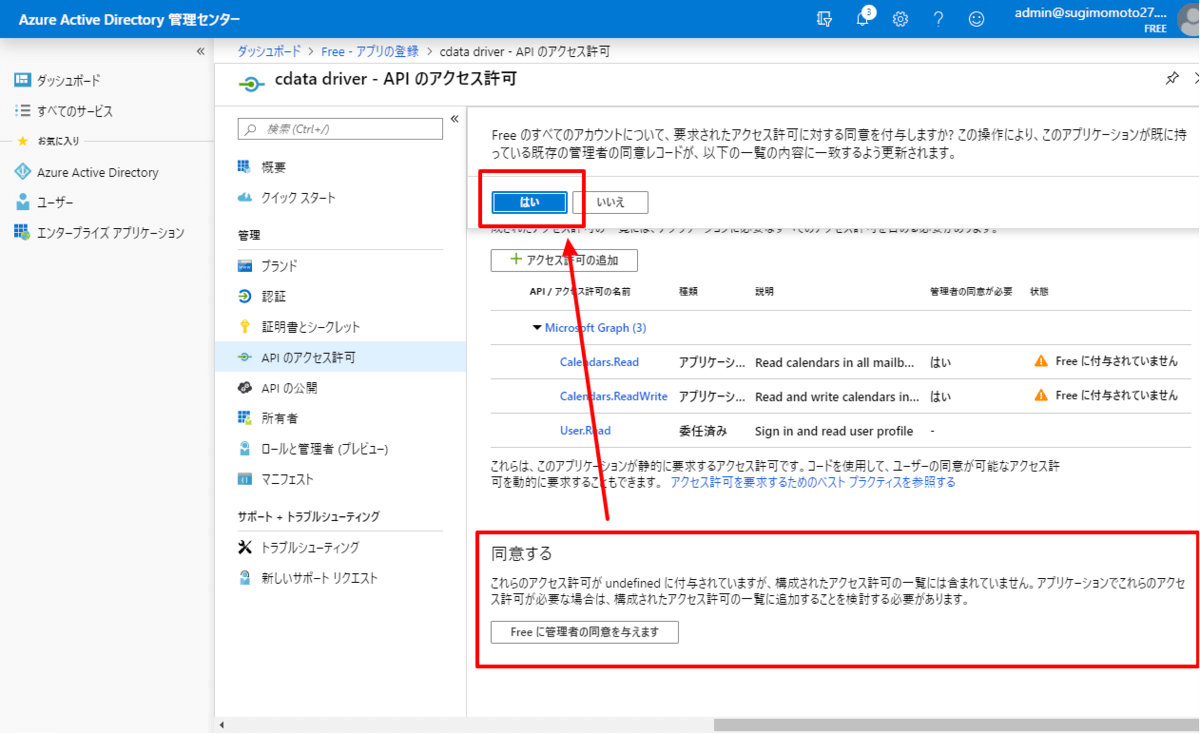The image size is (1200, 734).
Task: Click the scrollbar left arrow
Action: pyautogui.click(x=222, y=725)
